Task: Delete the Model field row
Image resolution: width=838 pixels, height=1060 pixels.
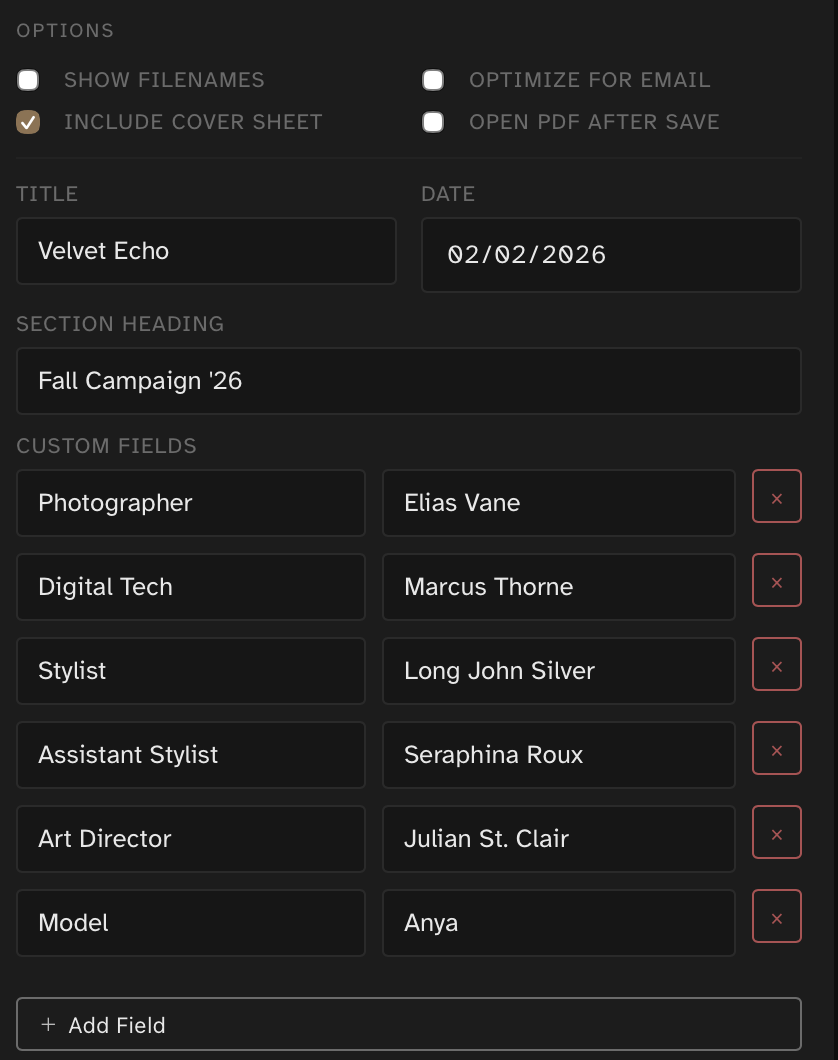Action: (777, 917)
